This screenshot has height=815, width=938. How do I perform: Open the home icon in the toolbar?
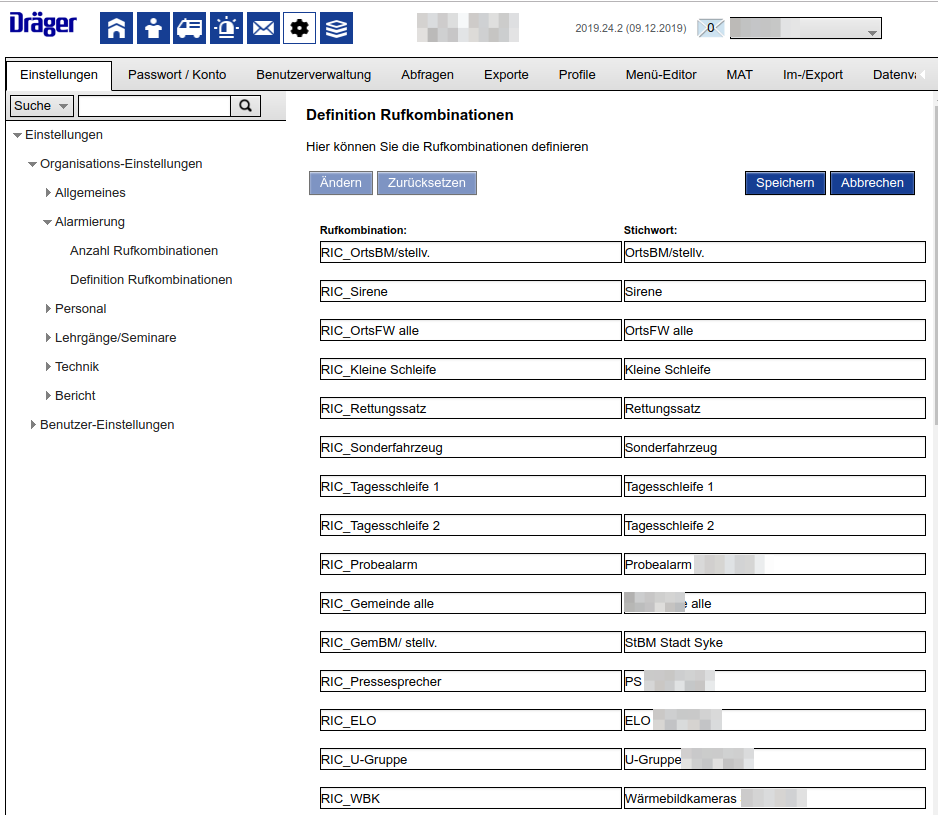click(116, 28)
